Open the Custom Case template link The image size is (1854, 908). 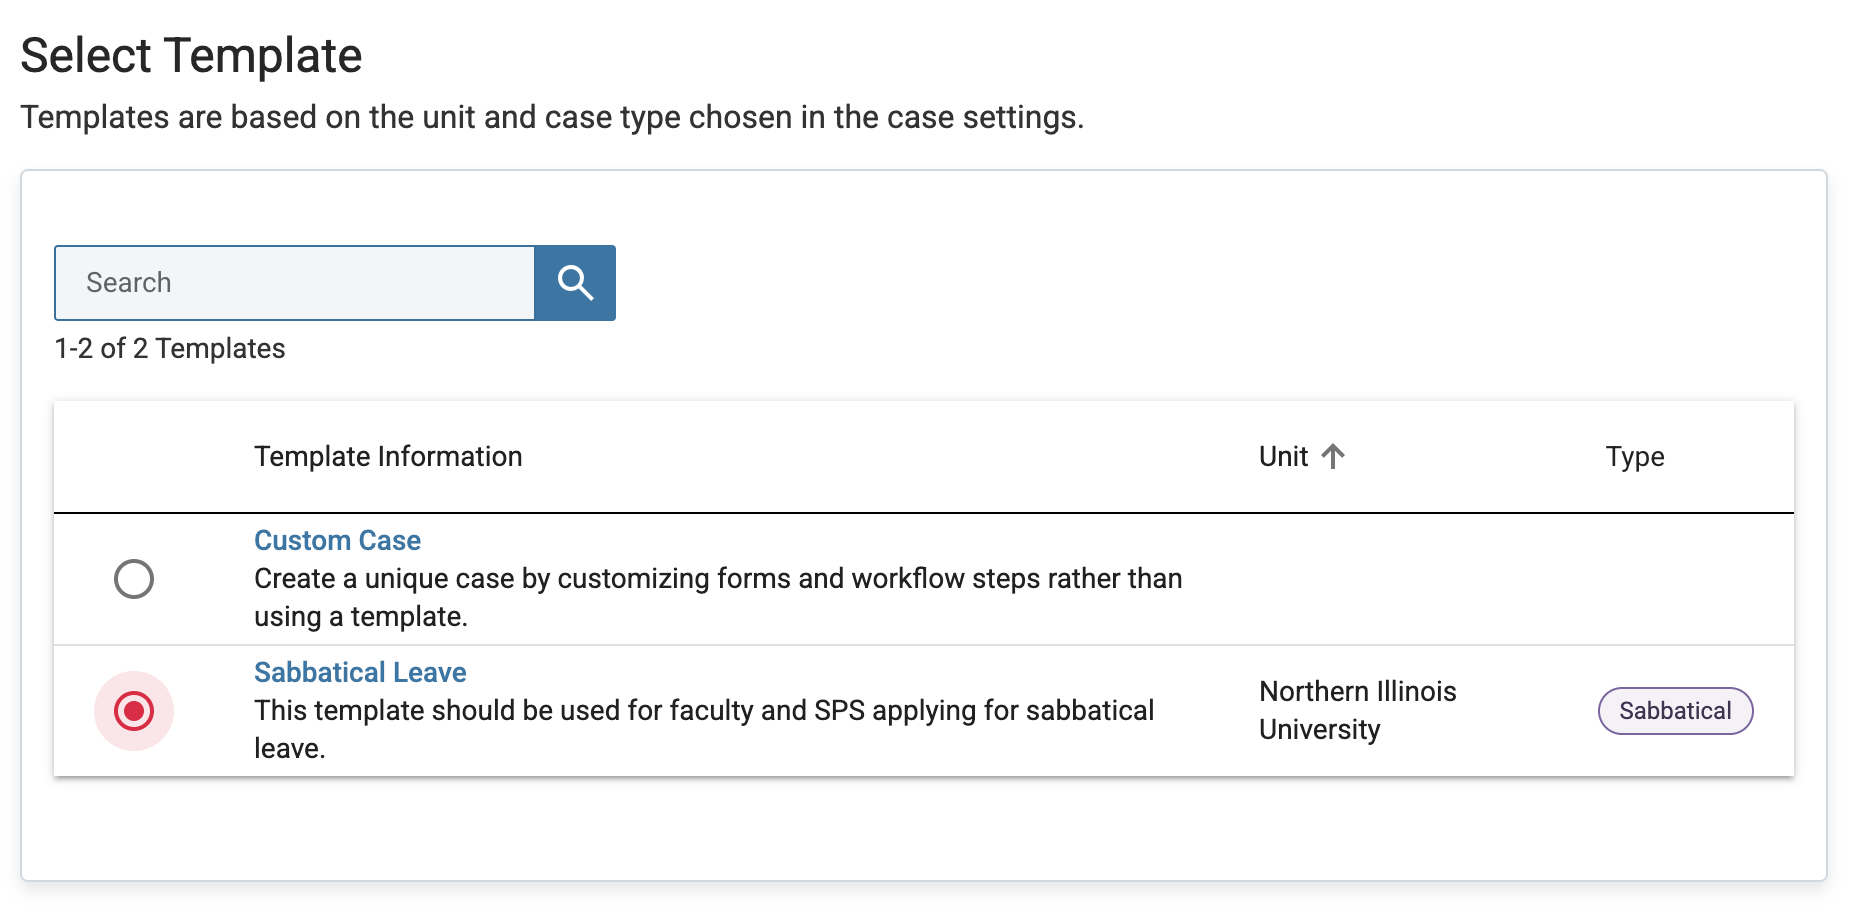pos(337,541)
